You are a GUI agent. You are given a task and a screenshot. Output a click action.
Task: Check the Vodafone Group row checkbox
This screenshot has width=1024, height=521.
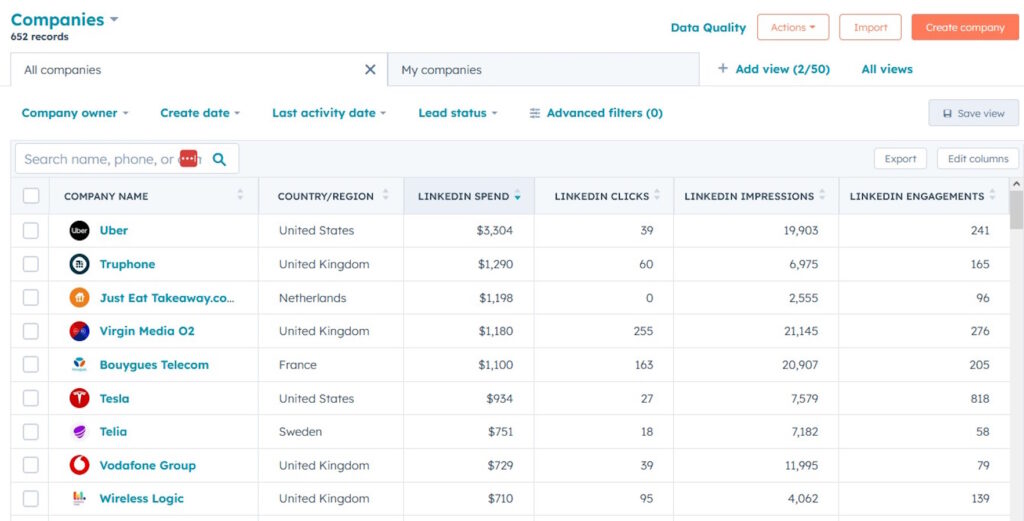pyautogui.click(x=31, y=466)
